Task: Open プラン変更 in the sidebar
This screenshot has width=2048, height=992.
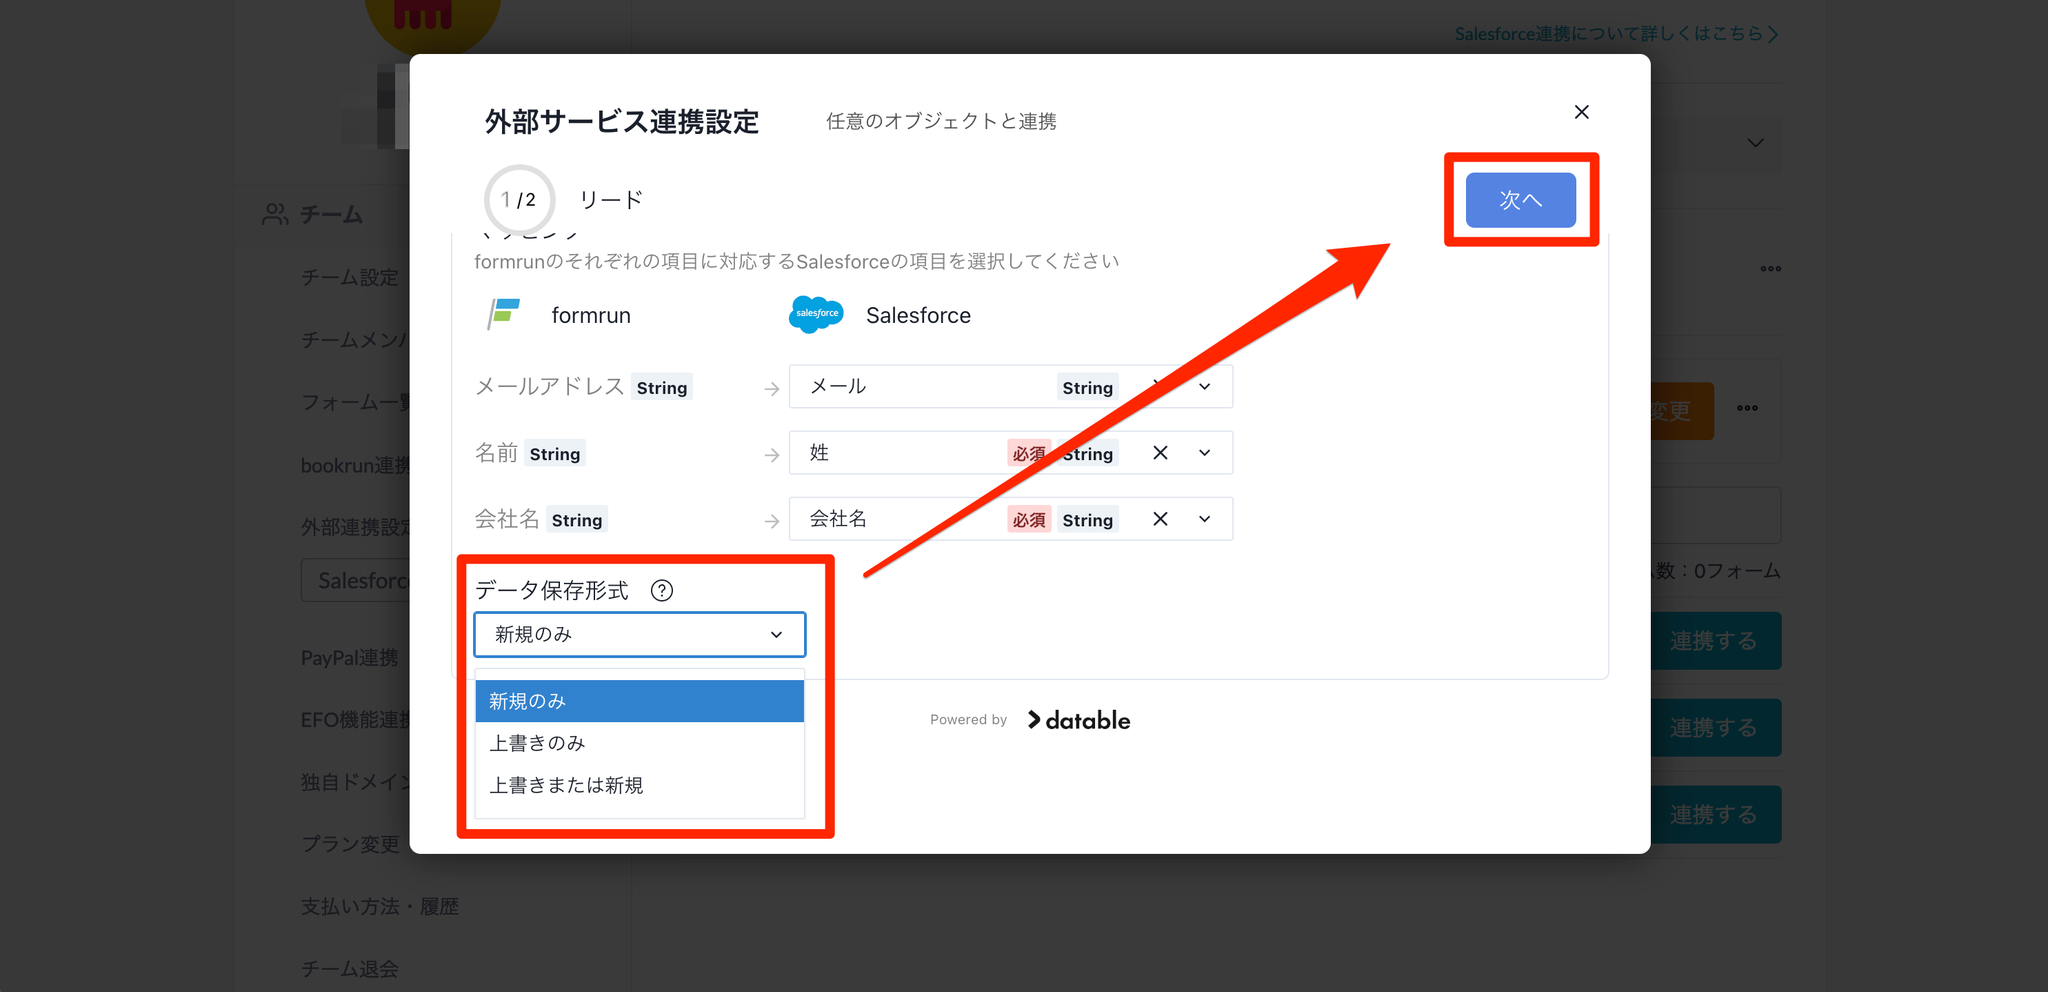Action: (x=350, y=844)
